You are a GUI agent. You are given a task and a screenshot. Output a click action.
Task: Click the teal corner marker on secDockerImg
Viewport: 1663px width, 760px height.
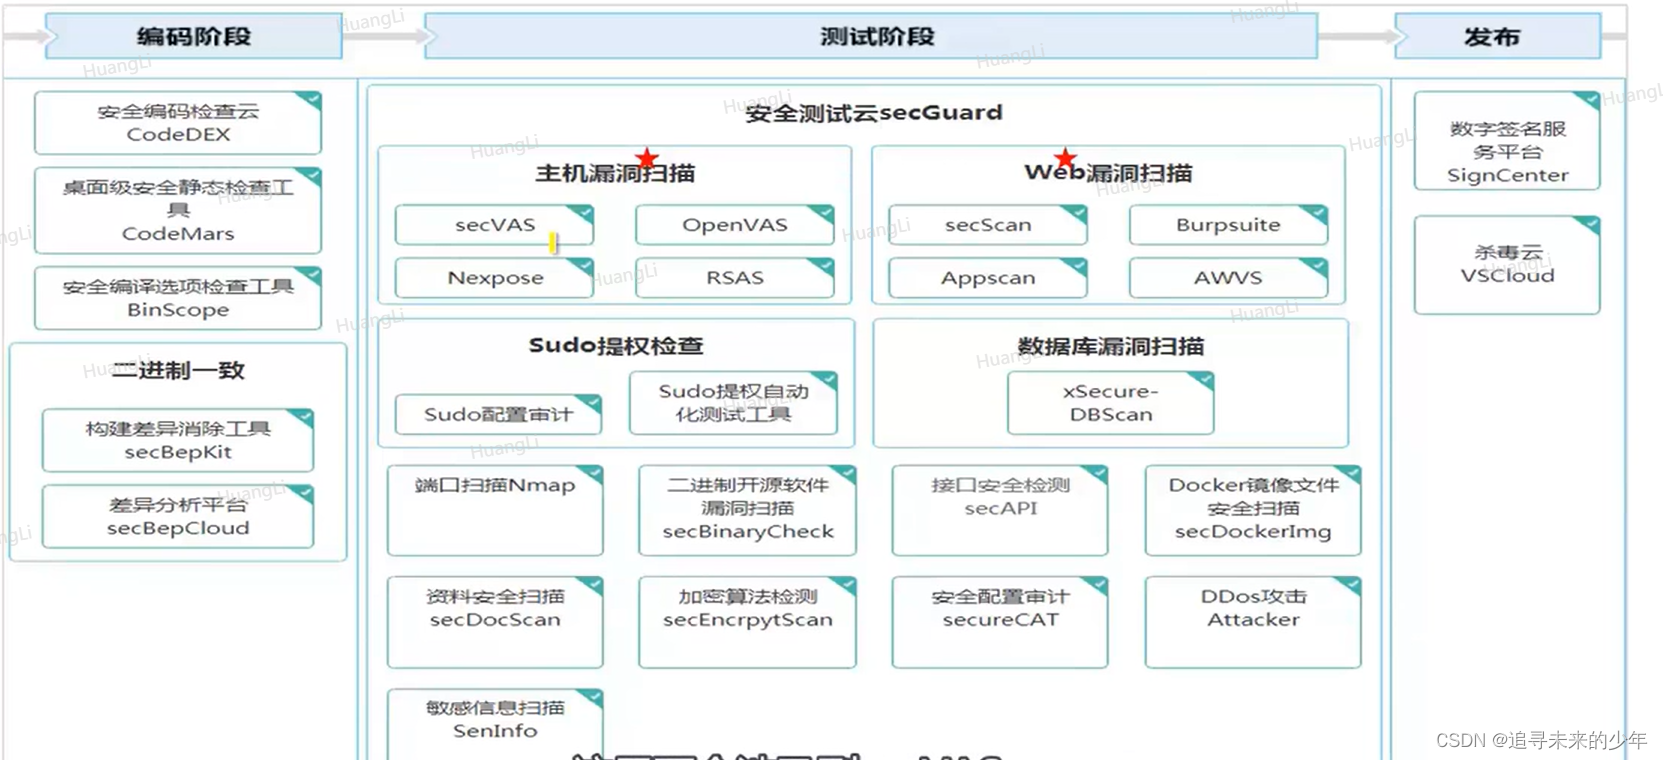pyautogui.click(x=1351, y=472)
